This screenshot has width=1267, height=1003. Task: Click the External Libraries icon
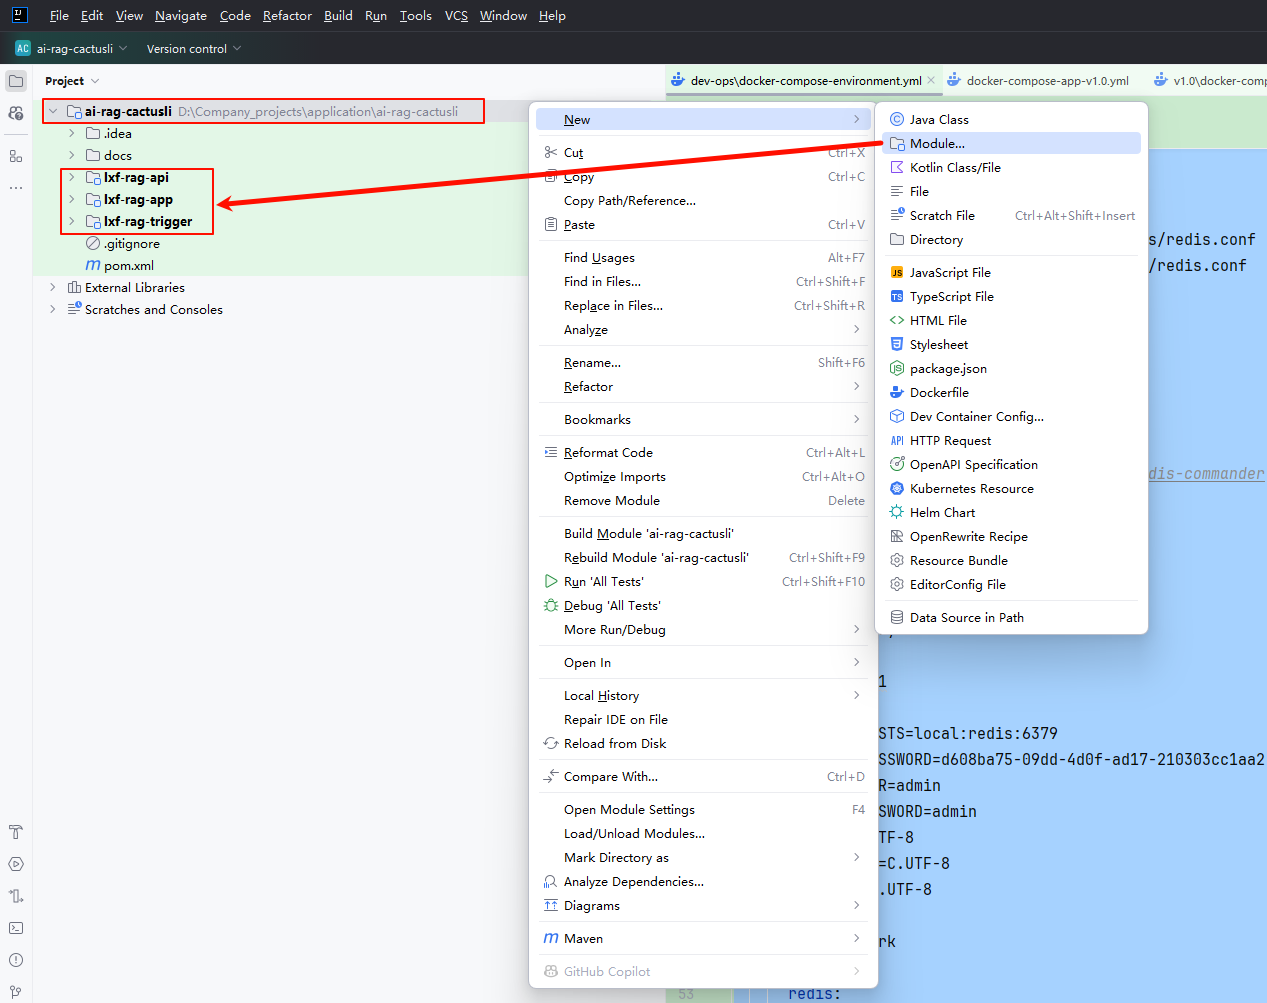(74, 287)
